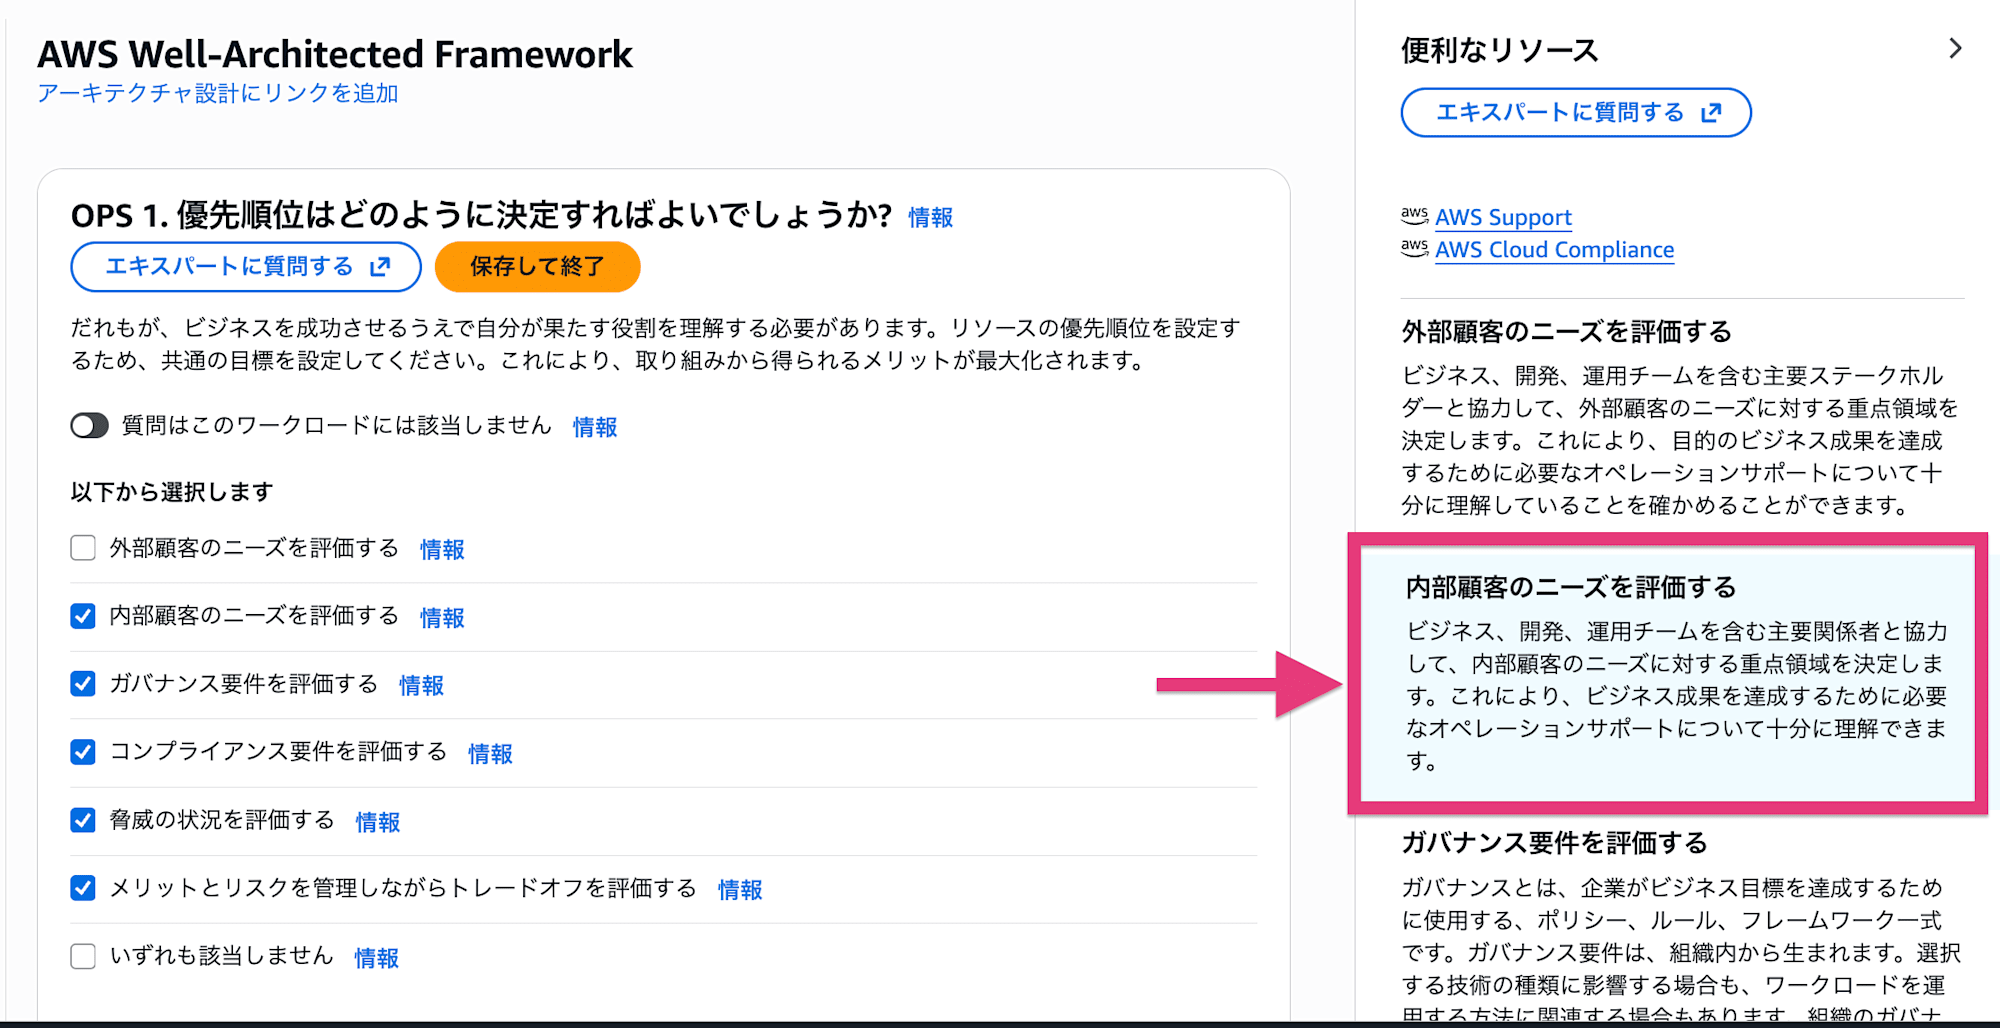The height and width of the screenshot is (1028, 2000).
Task: Toggle 質問はこのワークロードには該当しません switch
Action: point(89,426)
